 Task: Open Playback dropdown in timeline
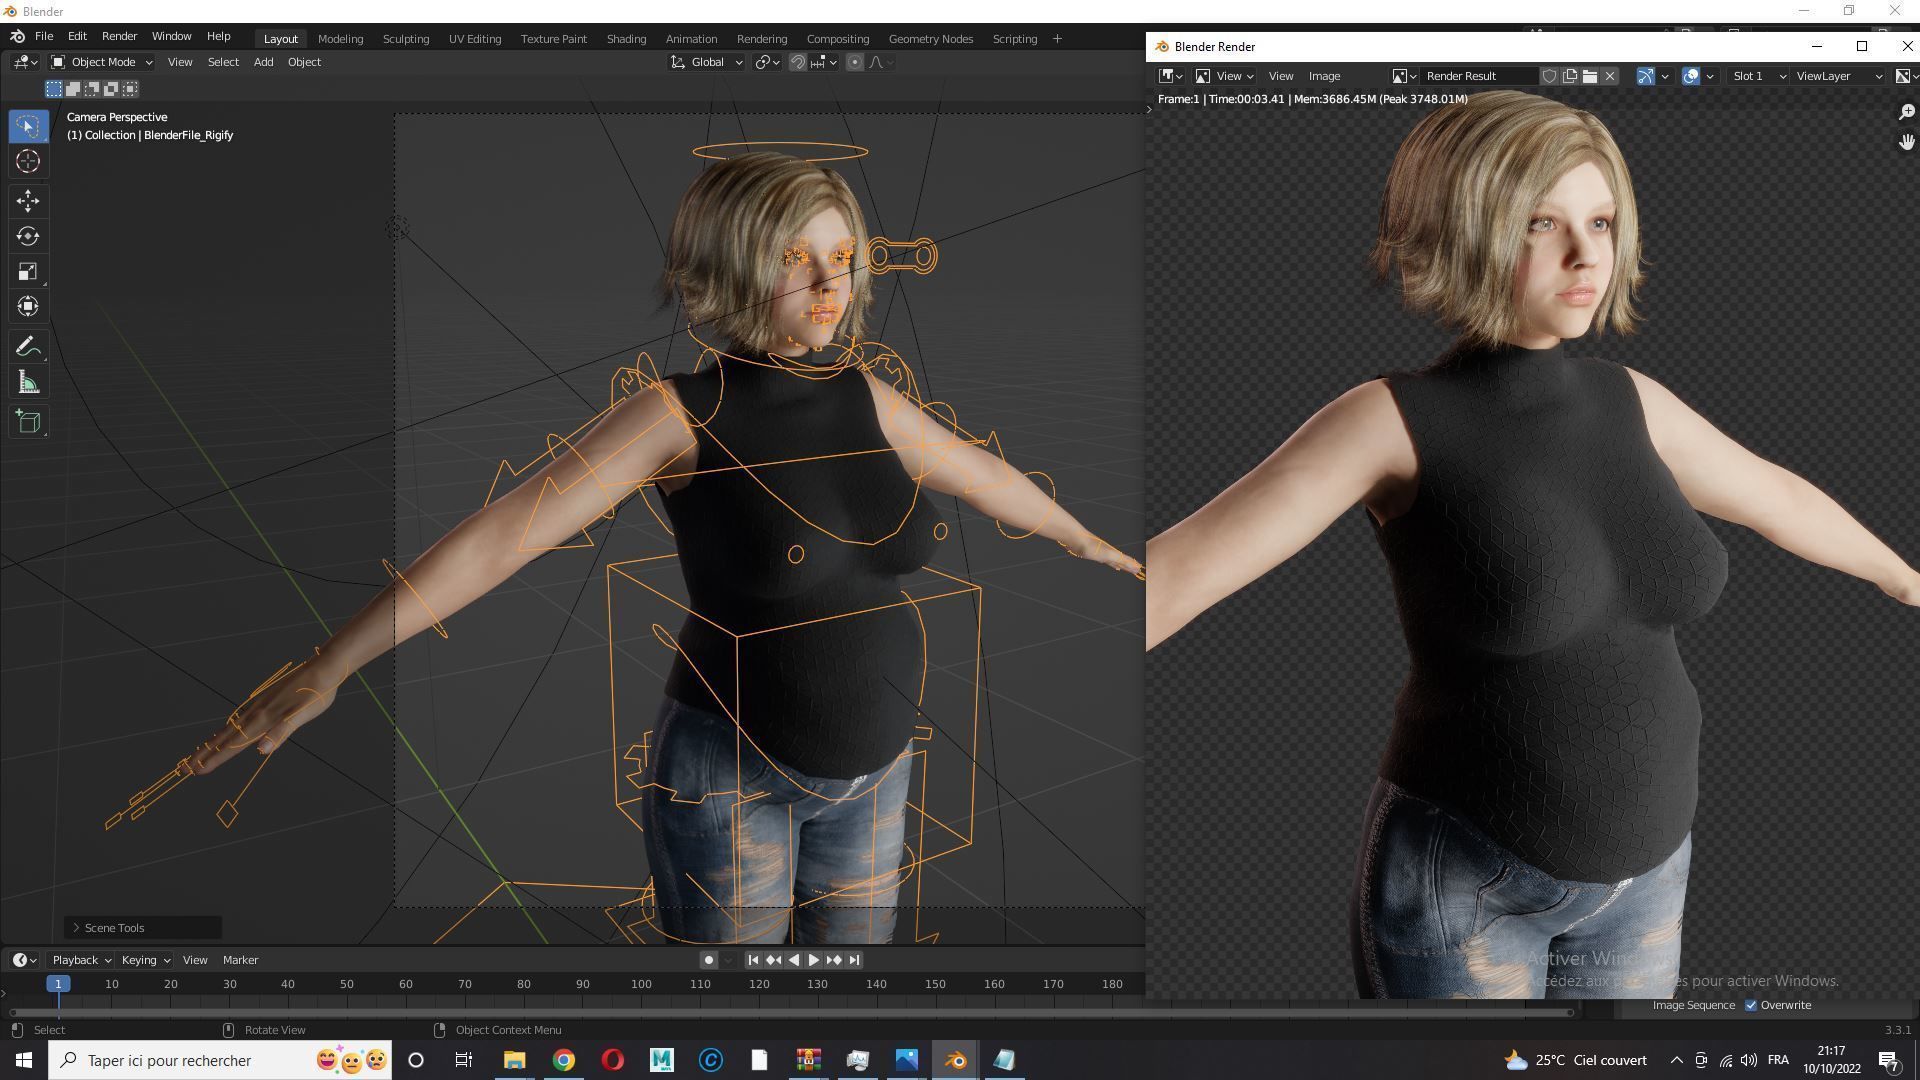(x=81, y=960)
